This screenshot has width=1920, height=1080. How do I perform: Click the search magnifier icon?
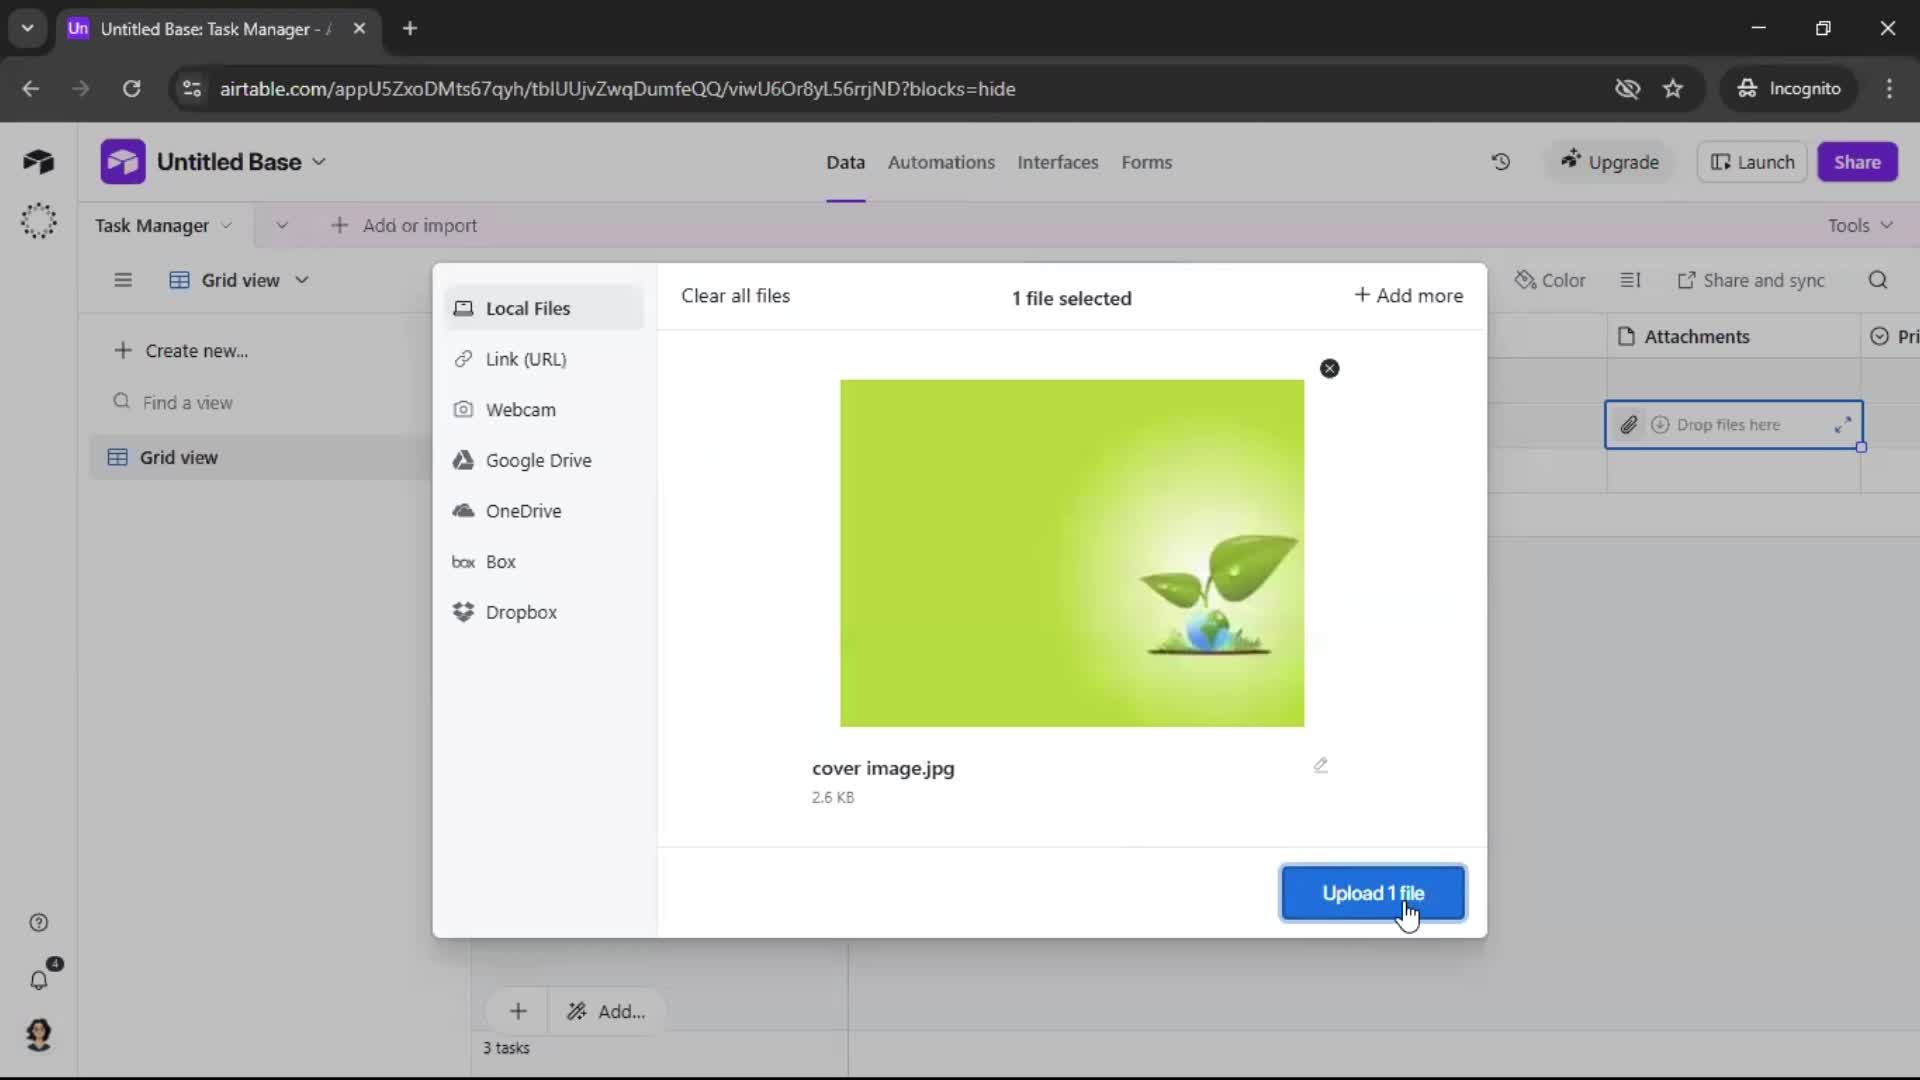coord(1878,280)
